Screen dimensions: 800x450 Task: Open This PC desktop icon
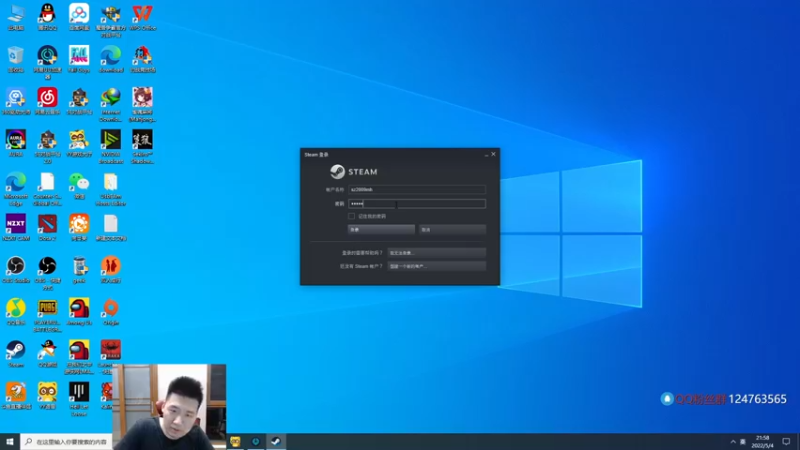16,17
